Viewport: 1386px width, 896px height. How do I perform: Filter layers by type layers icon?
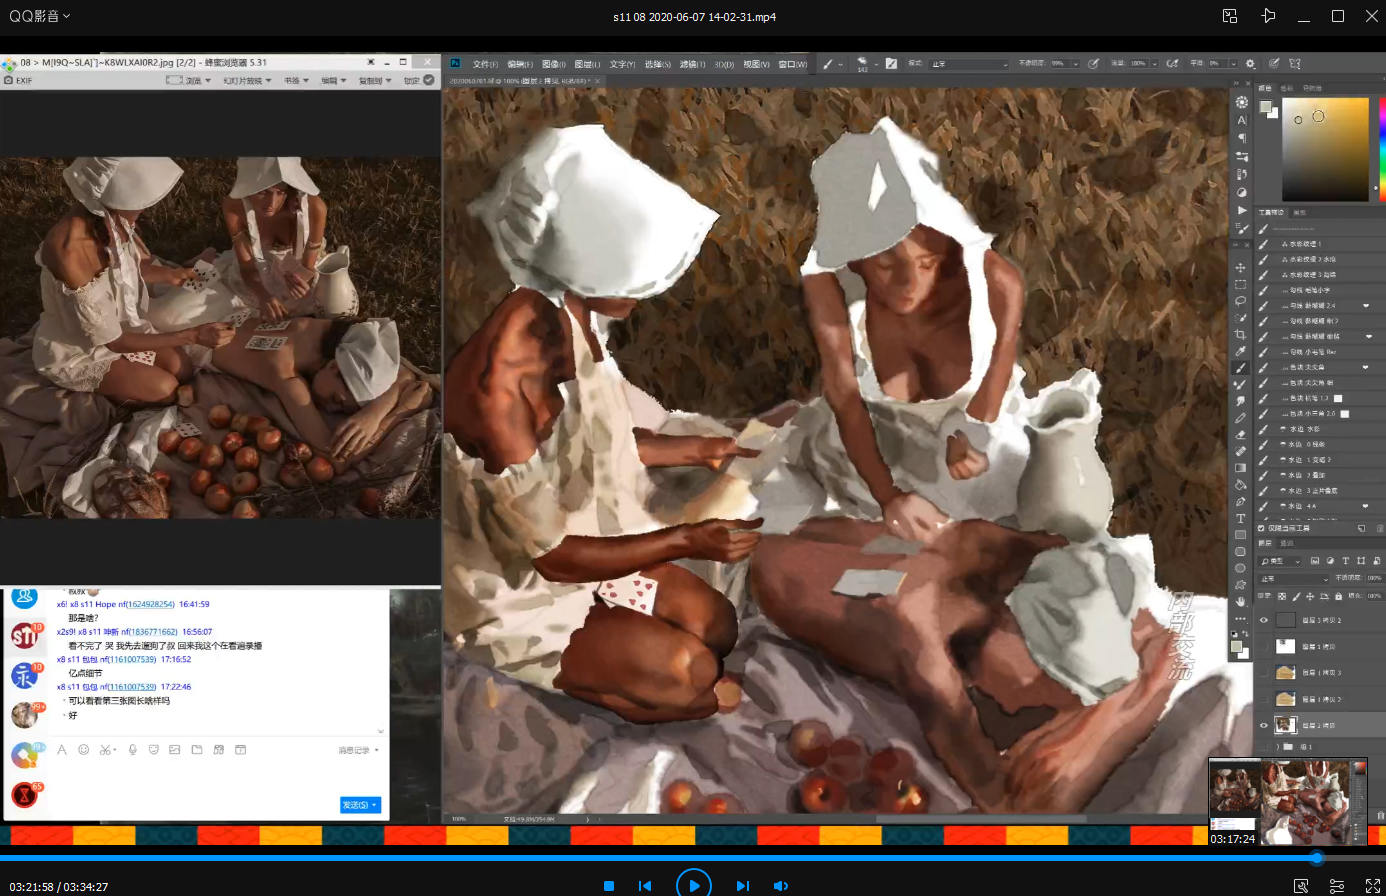[x=1345, y=561]
